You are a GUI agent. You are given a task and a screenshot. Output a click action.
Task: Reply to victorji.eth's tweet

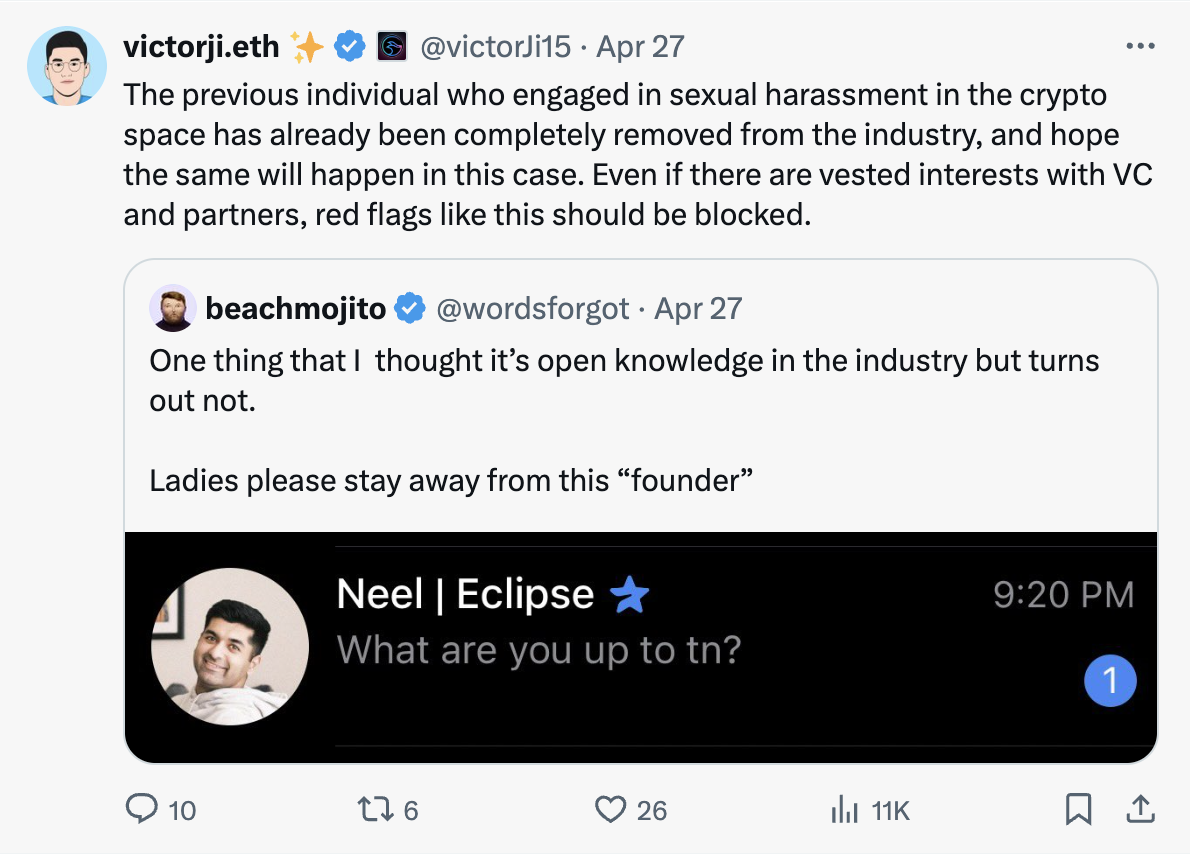tap(142, 811)
